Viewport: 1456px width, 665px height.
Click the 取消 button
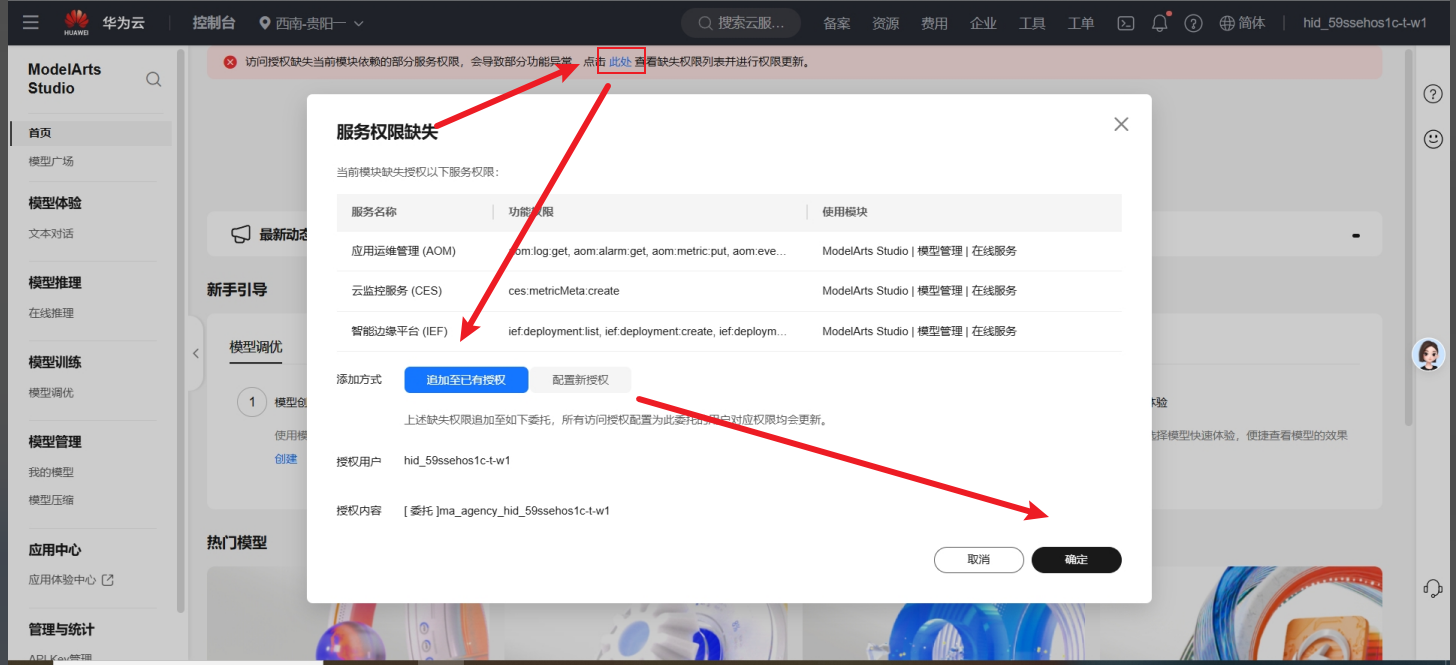click(x=979, y=560)
